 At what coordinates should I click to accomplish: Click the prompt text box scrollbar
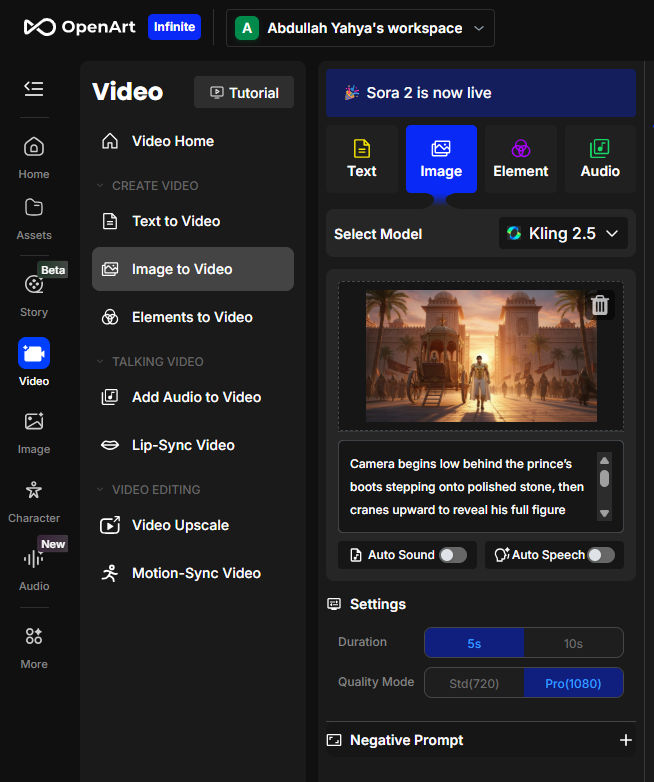point(604,480)
